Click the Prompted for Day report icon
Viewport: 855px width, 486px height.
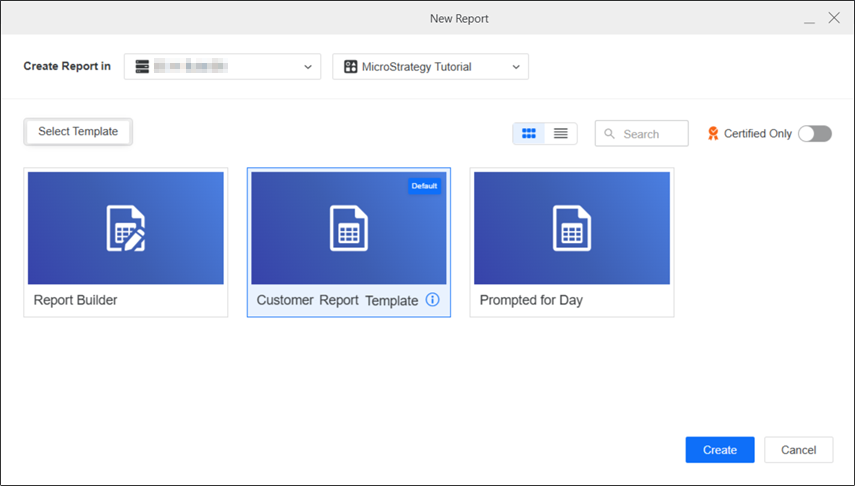(x=572, y=229)
